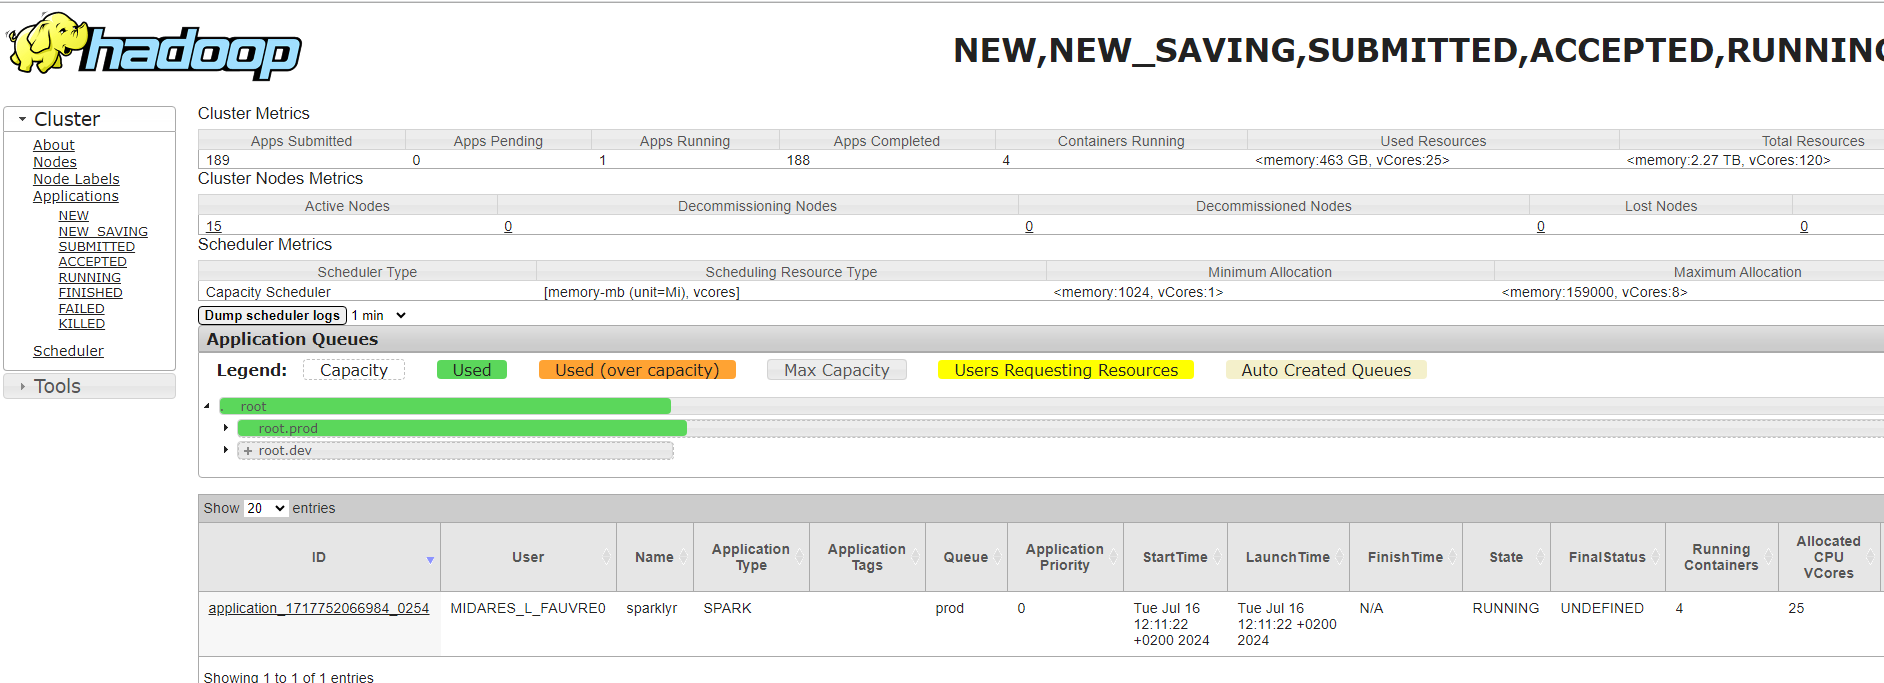Viewport: 1884px width, 683px height.
Task: Open the Show entries count dropdown
Action: 266,508
